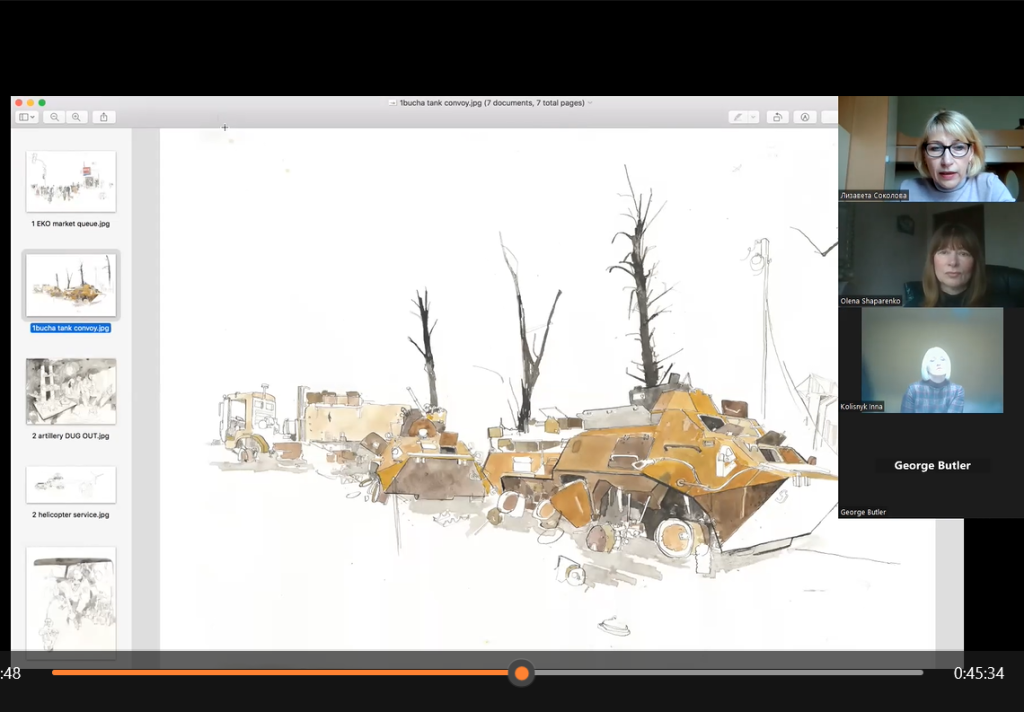Open the artillery DUG OUT thumbnail
Viewport: 1024px width, 712px height.
(x=71, y=391)
